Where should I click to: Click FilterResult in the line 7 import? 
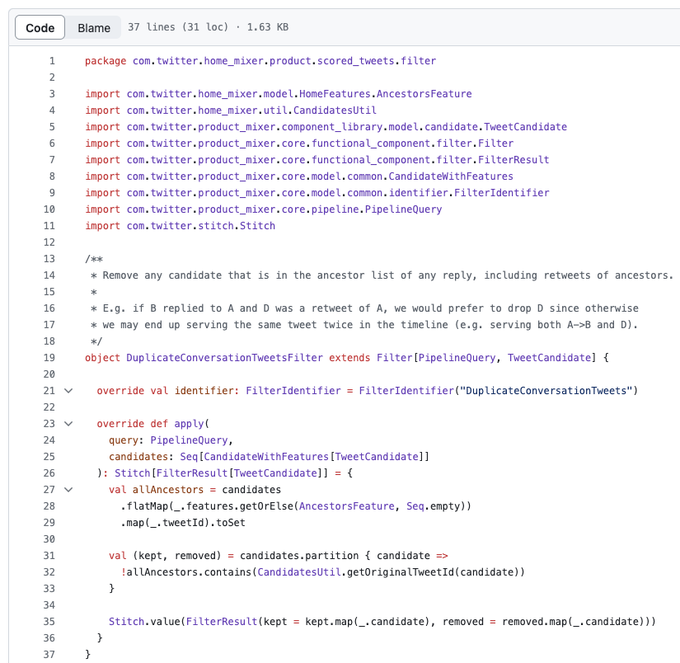point(513,160)
